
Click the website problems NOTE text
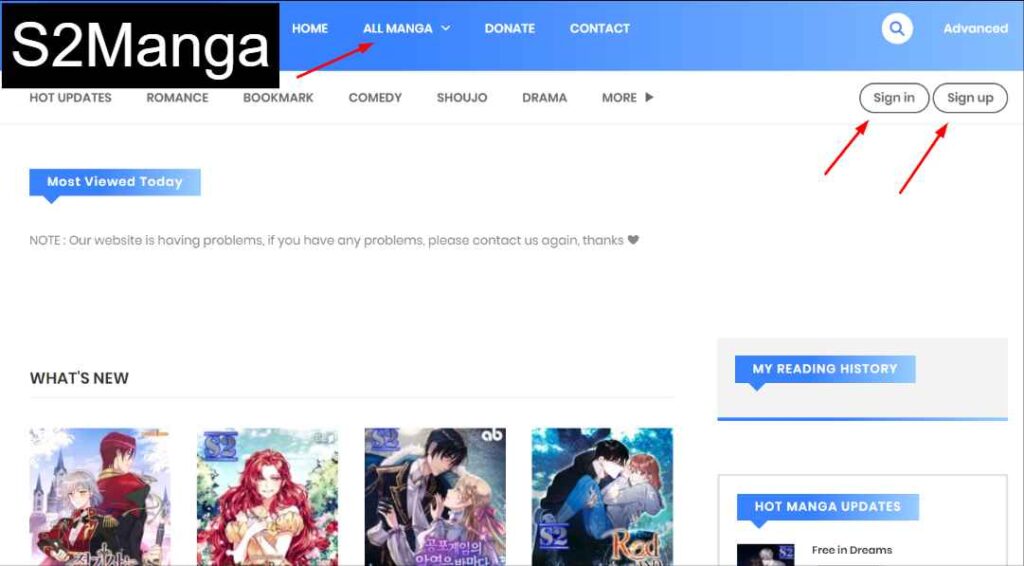334,240
